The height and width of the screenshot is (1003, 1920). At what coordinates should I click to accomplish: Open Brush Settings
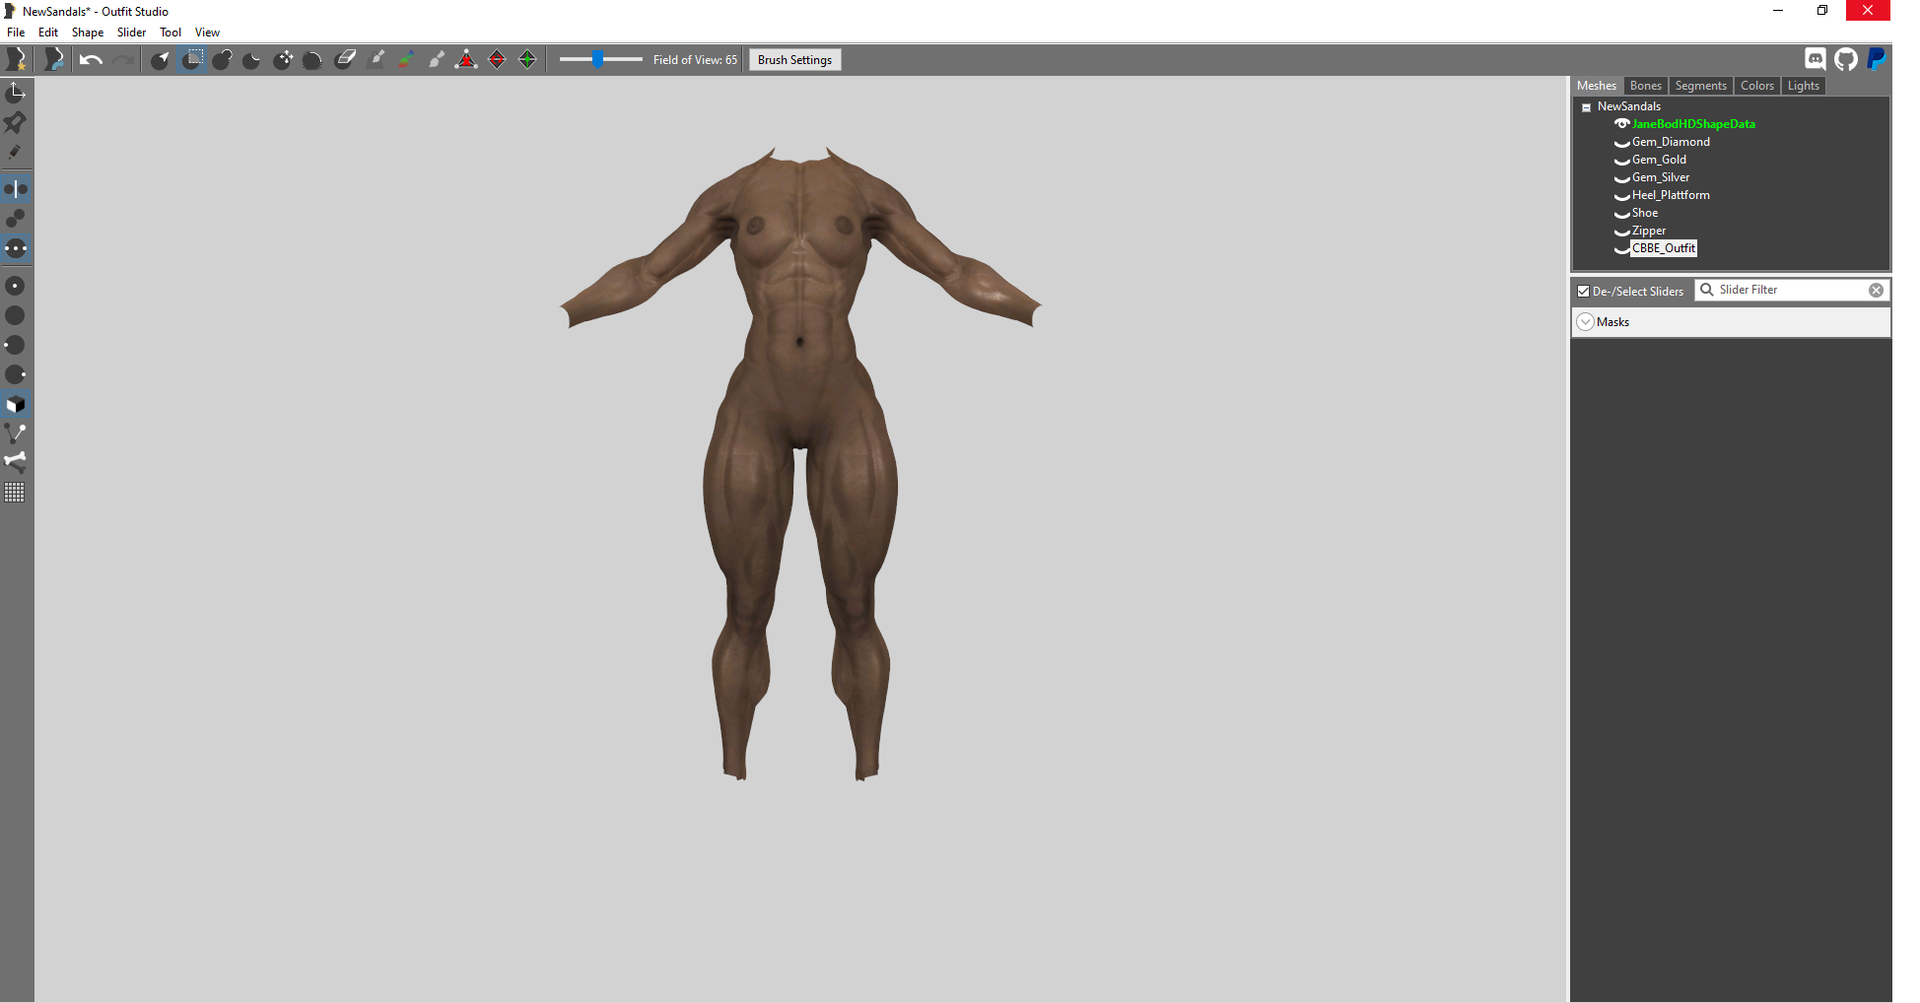pyautogui.click(x=794, y=60)
